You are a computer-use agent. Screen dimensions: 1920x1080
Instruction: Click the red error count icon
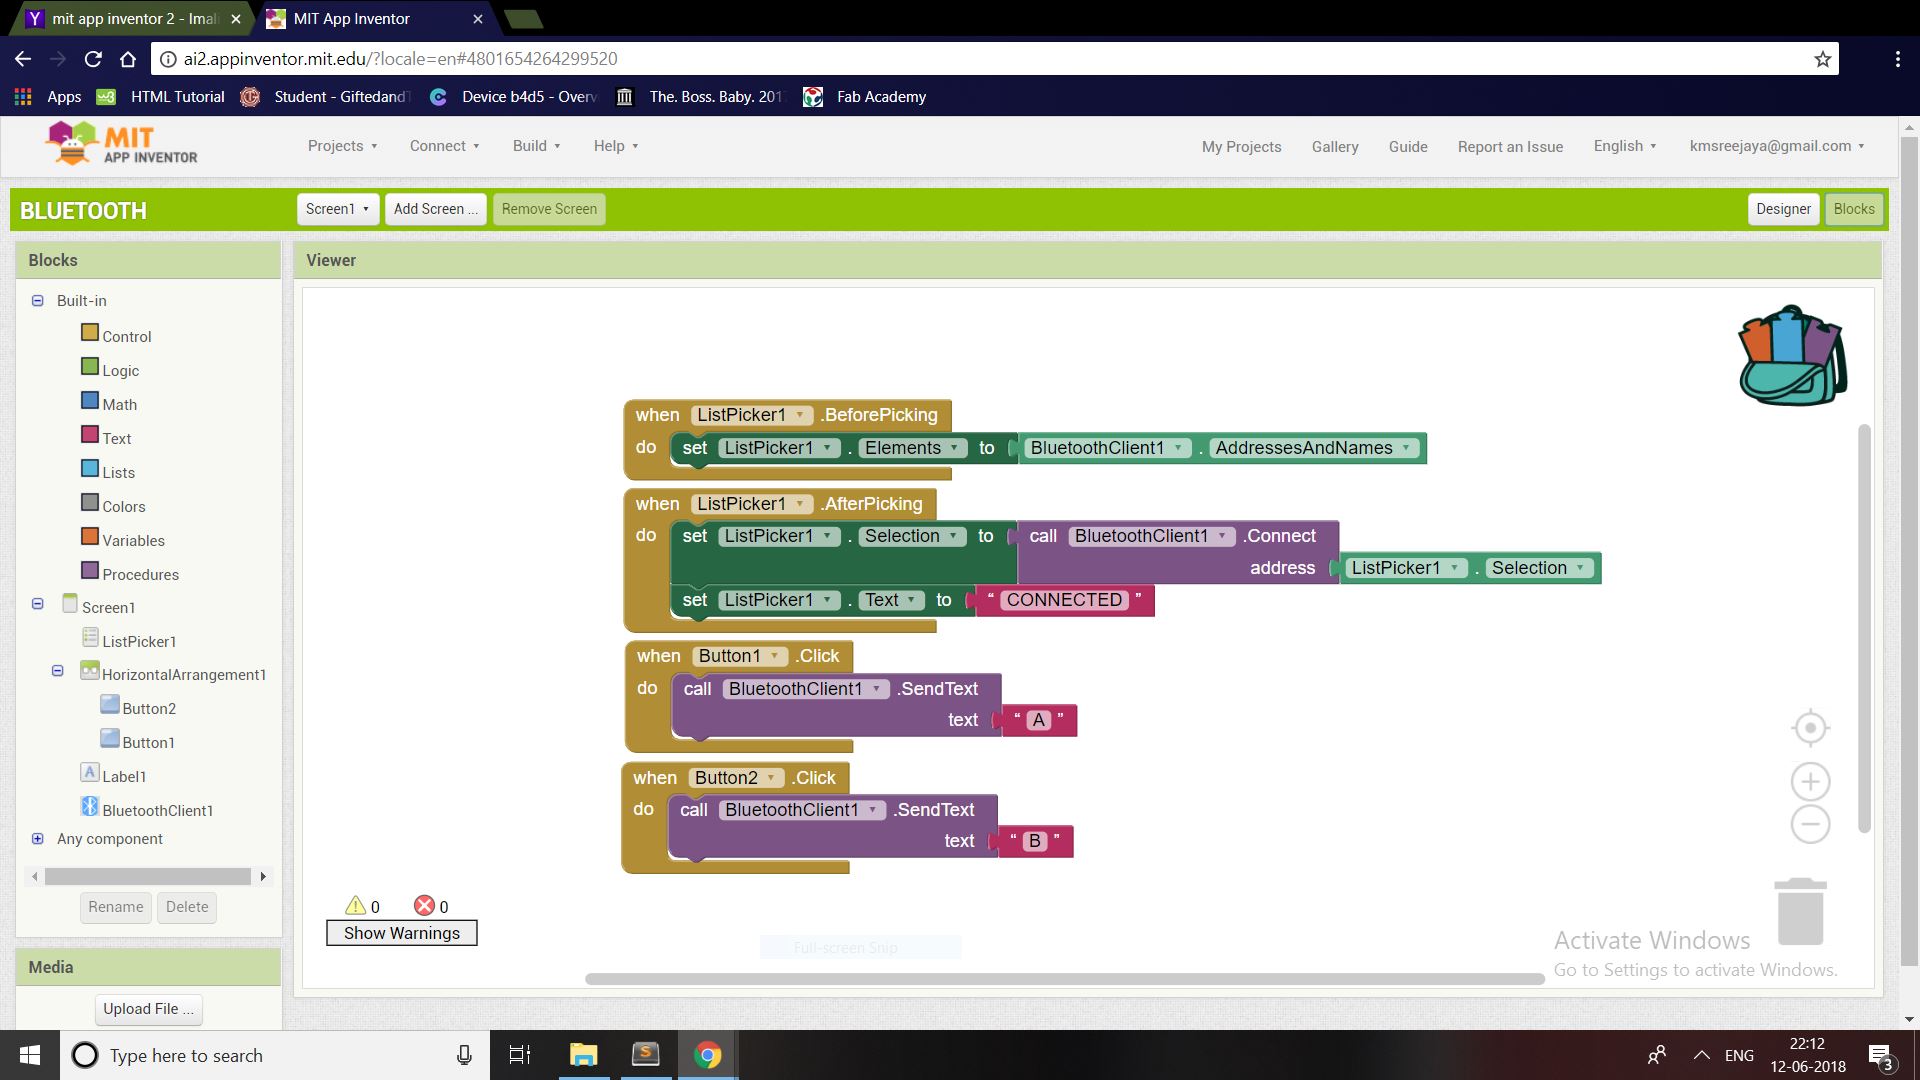424,905
